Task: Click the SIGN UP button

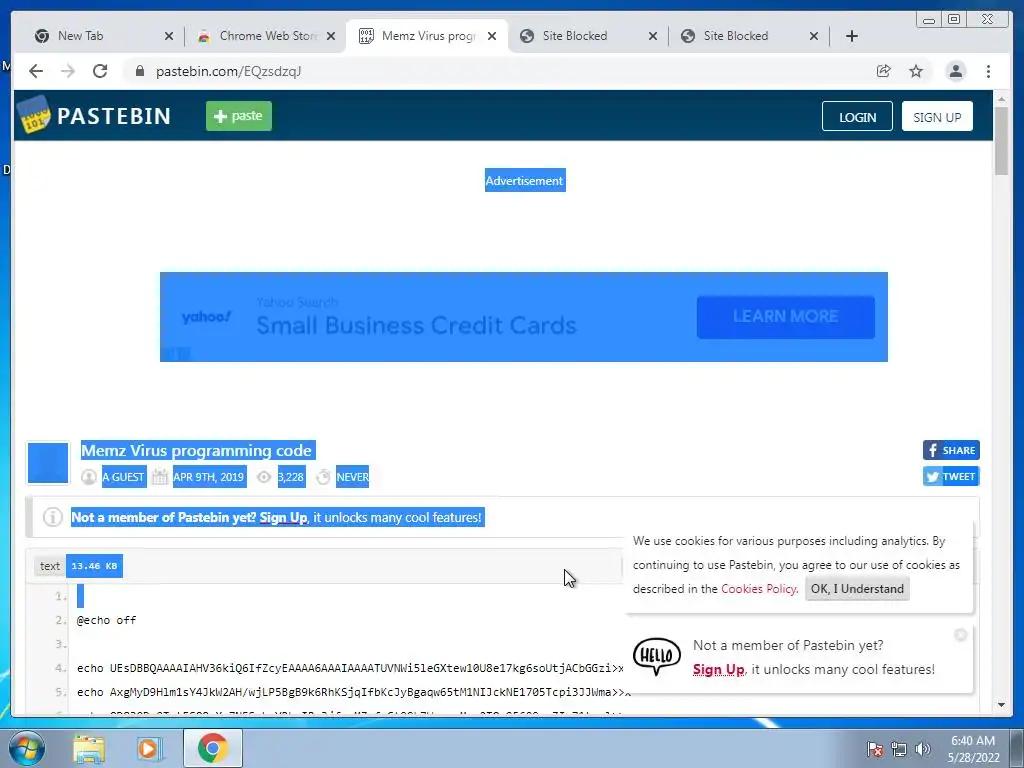Action: point(937,117)
